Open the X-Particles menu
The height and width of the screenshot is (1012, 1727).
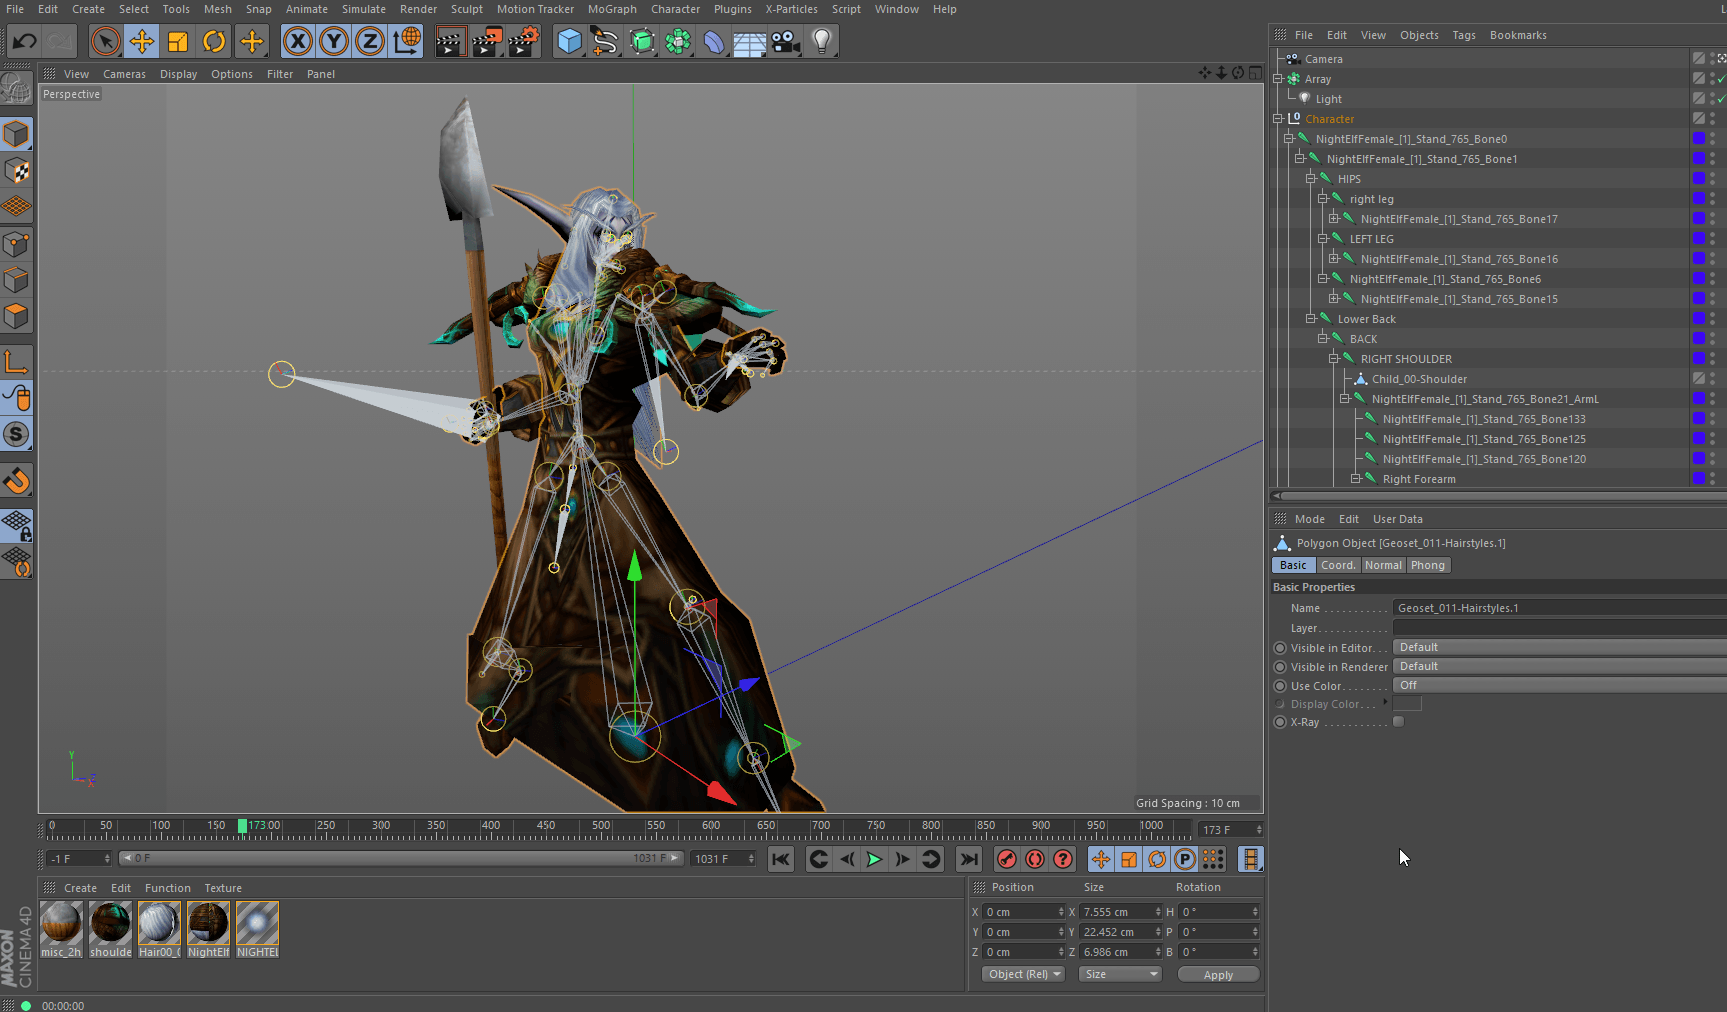[791, 9]
